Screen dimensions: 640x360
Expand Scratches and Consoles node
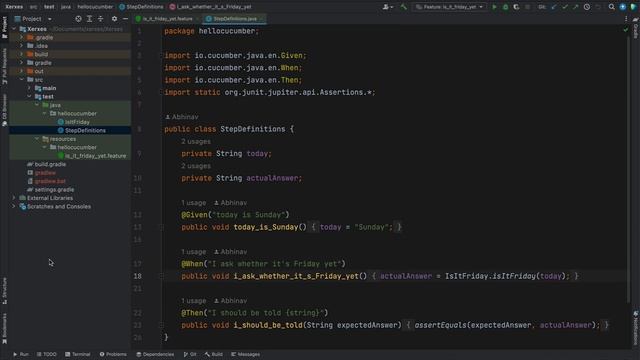[14, 207]
